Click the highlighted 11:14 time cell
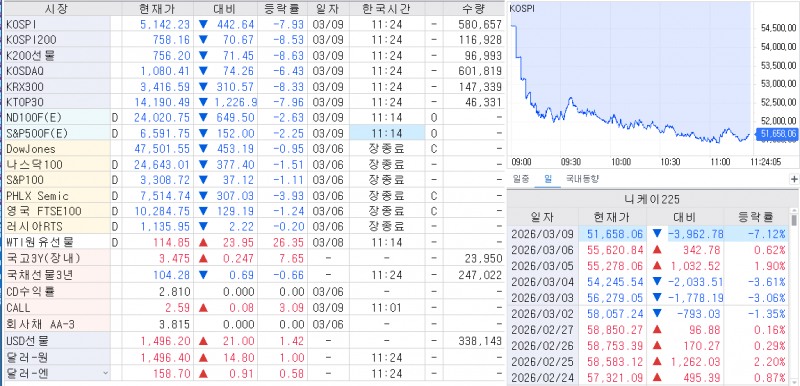Viewport: 800px width, 386px height. pos(387,133)
